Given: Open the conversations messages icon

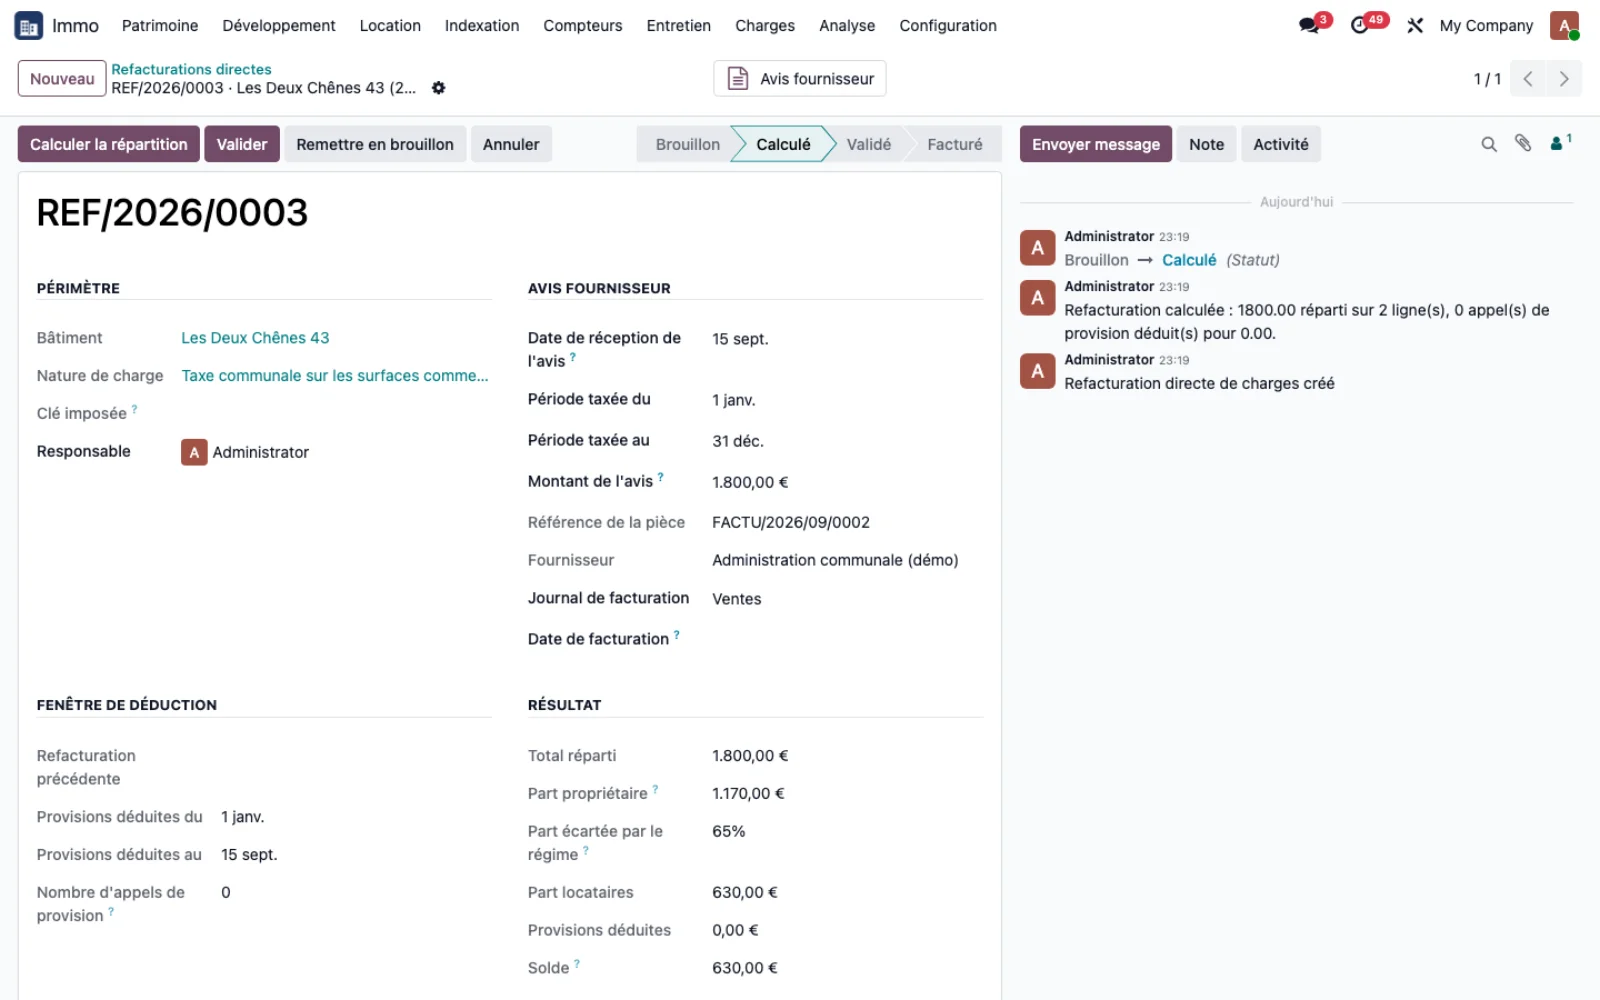Looking at the screenshot, I should 1310,26.
